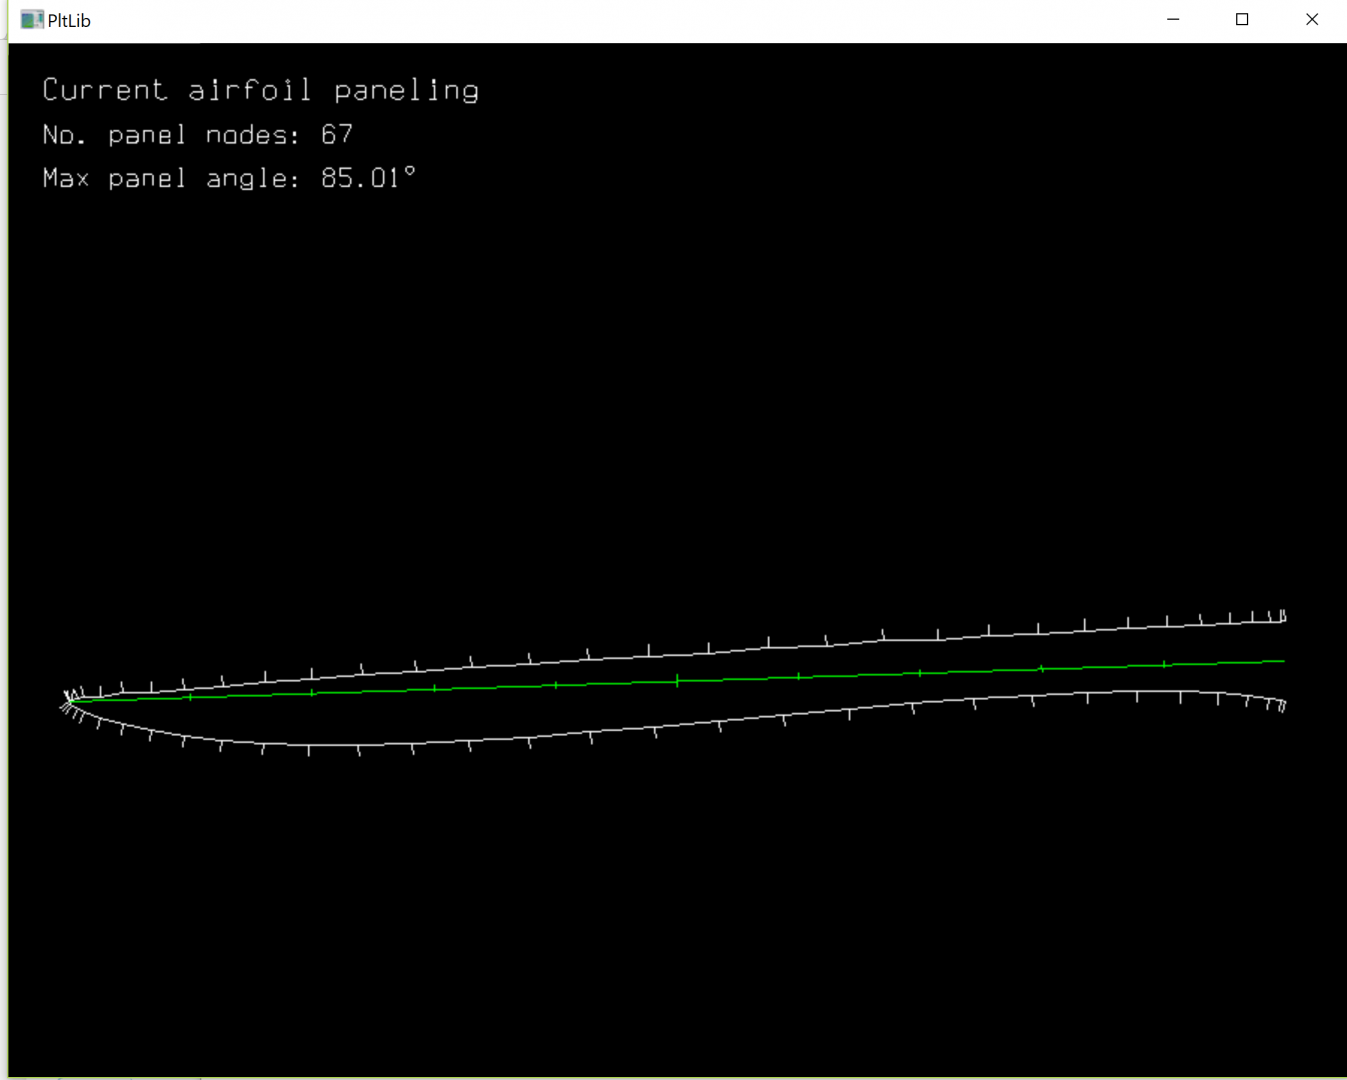Click the PltLib application icon in title bar

coord(31,20)
